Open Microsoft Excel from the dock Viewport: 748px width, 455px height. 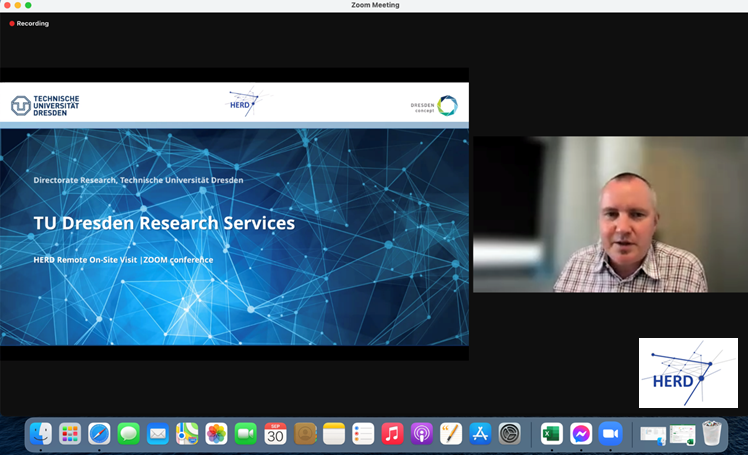(x=552, y=434)
